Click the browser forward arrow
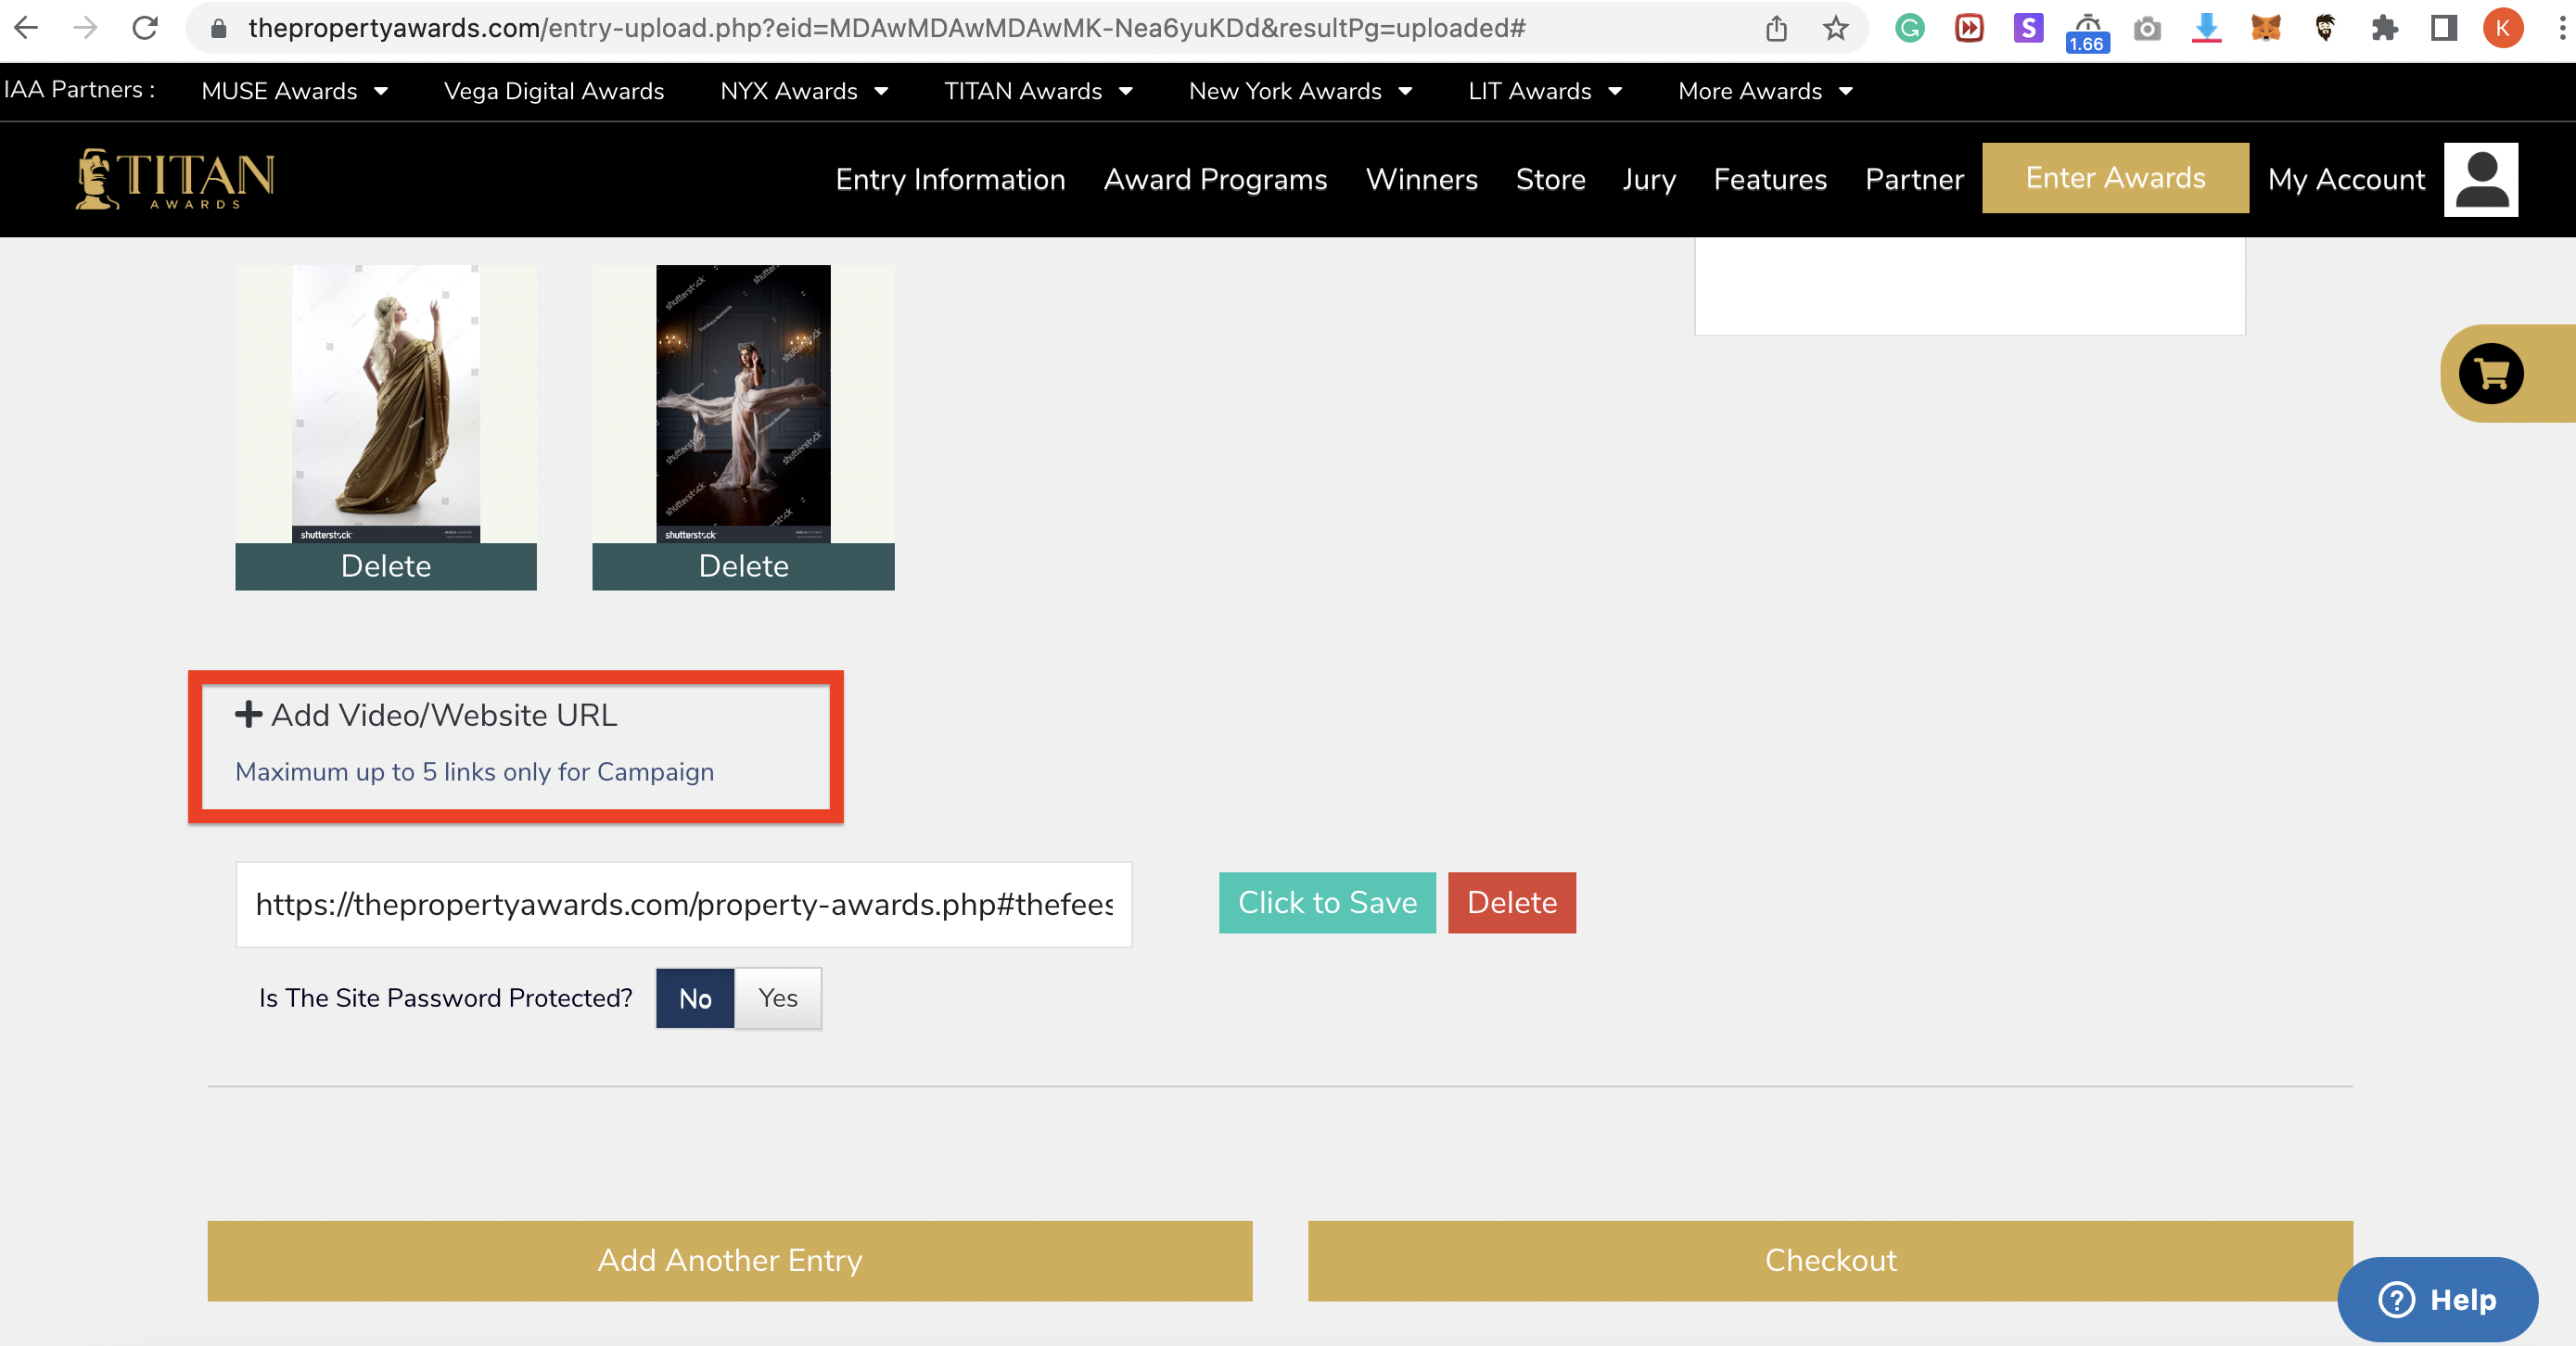 [86, 28]
